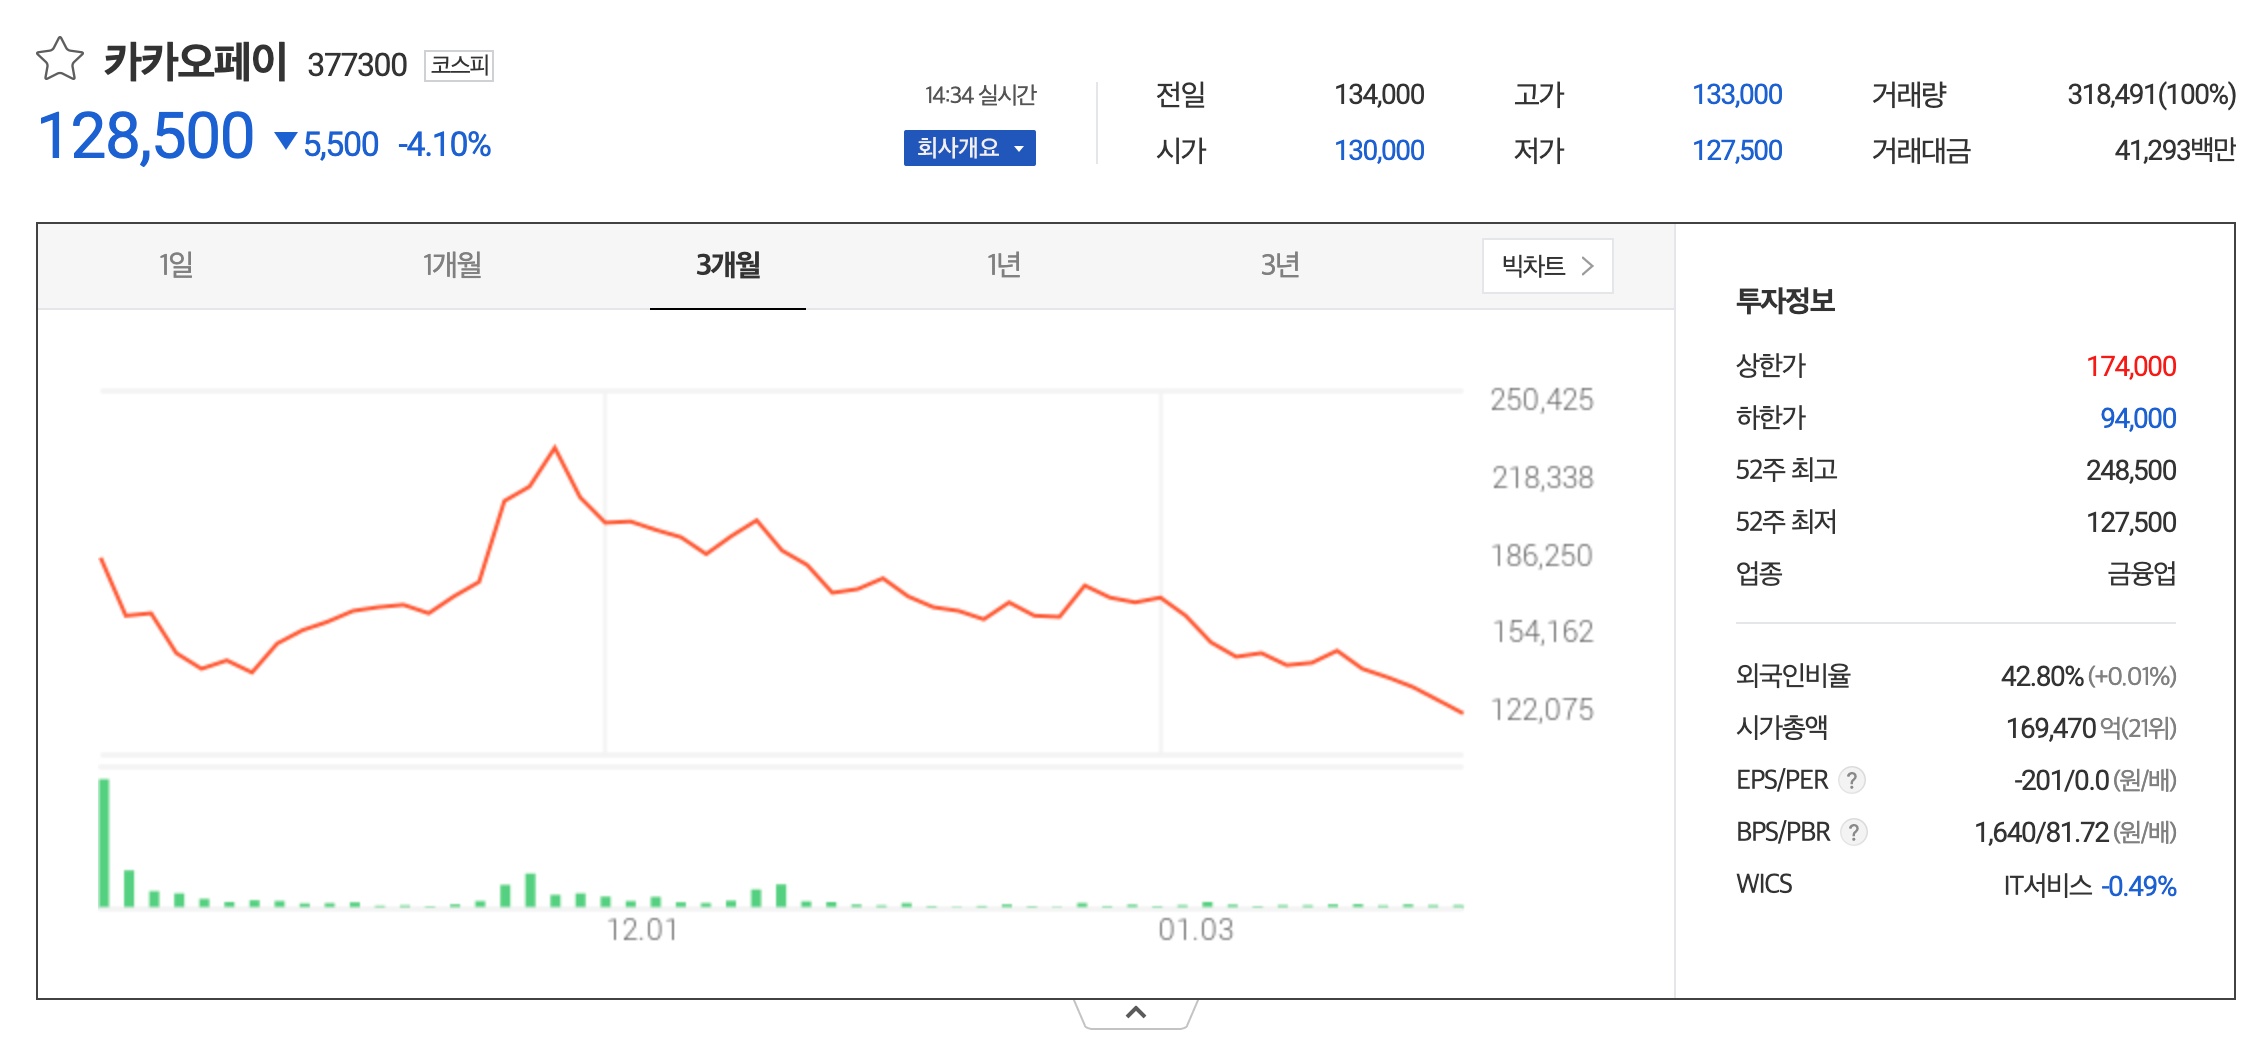Click the stock code 377300
Image resolution: width=2267 pixels, height=1048 pixels.
(x=357, y=65)
